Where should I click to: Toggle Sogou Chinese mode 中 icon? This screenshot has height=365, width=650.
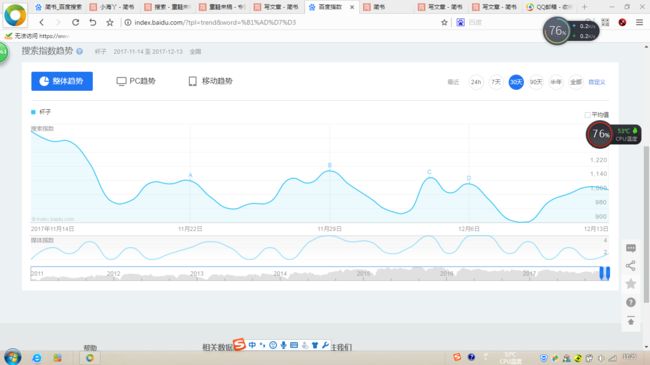coord(252,345)
